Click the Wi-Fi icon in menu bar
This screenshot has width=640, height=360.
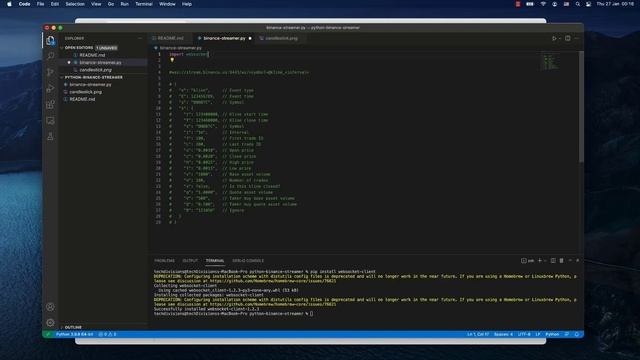point(543,4)
